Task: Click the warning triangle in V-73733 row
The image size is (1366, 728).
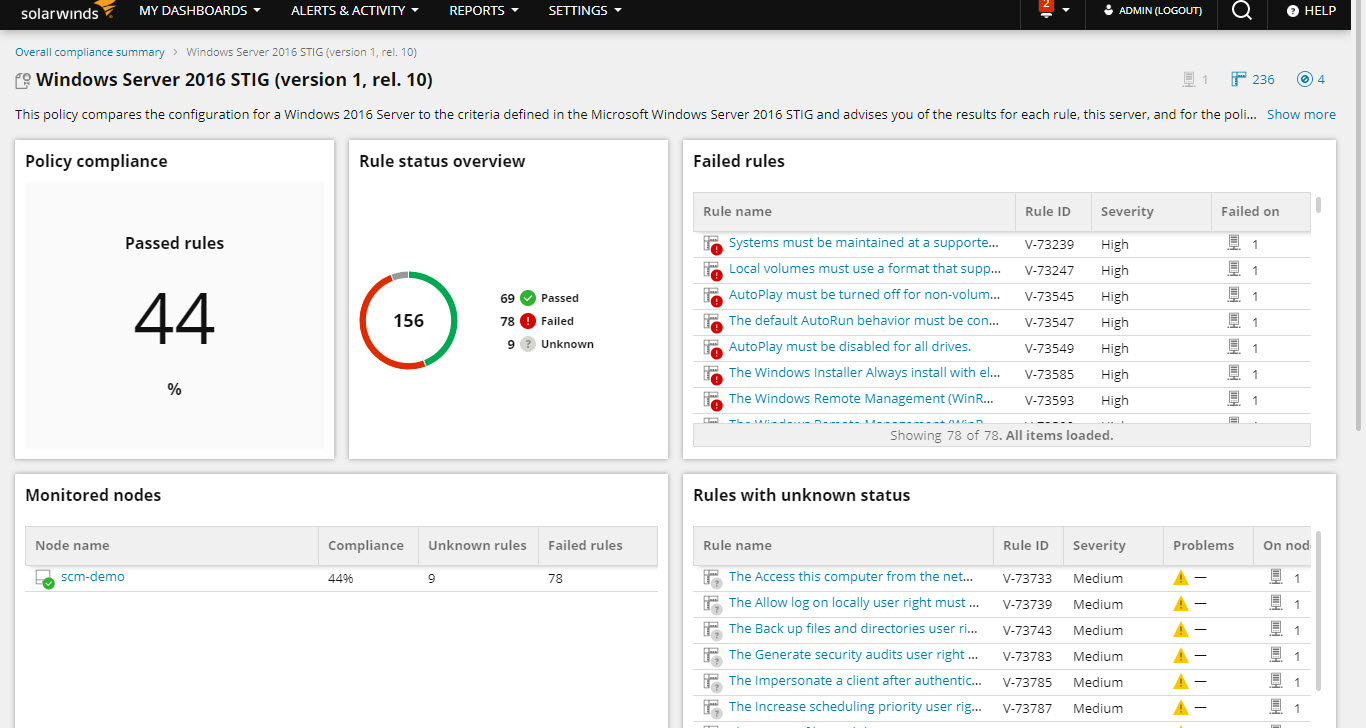Action: pos(1181,578)
